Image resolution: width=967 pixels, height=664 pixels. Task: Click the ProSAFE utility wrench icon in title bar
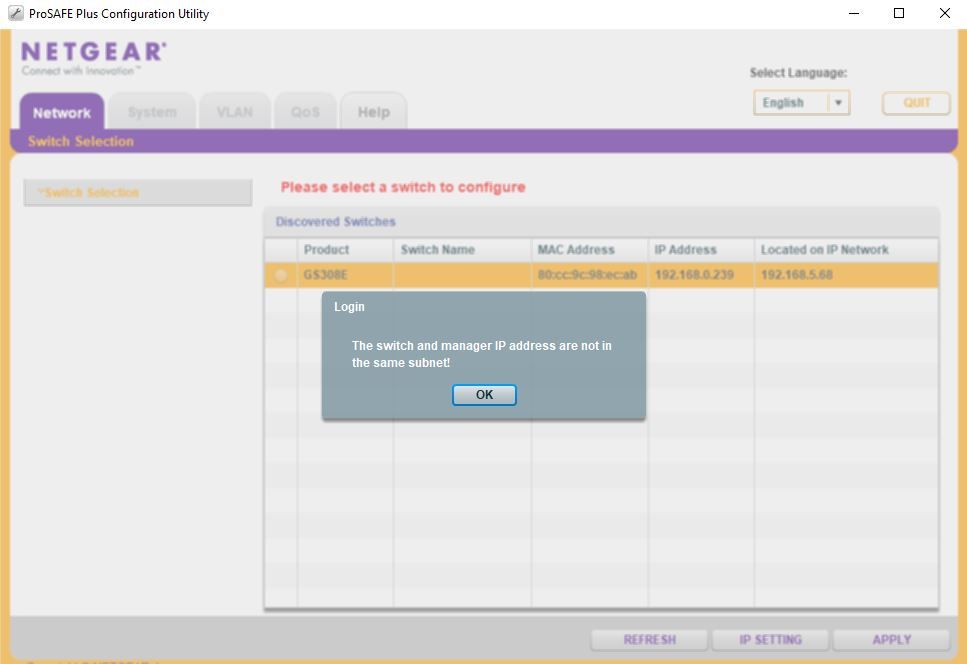pyautogui.click(x=15, y=14)
